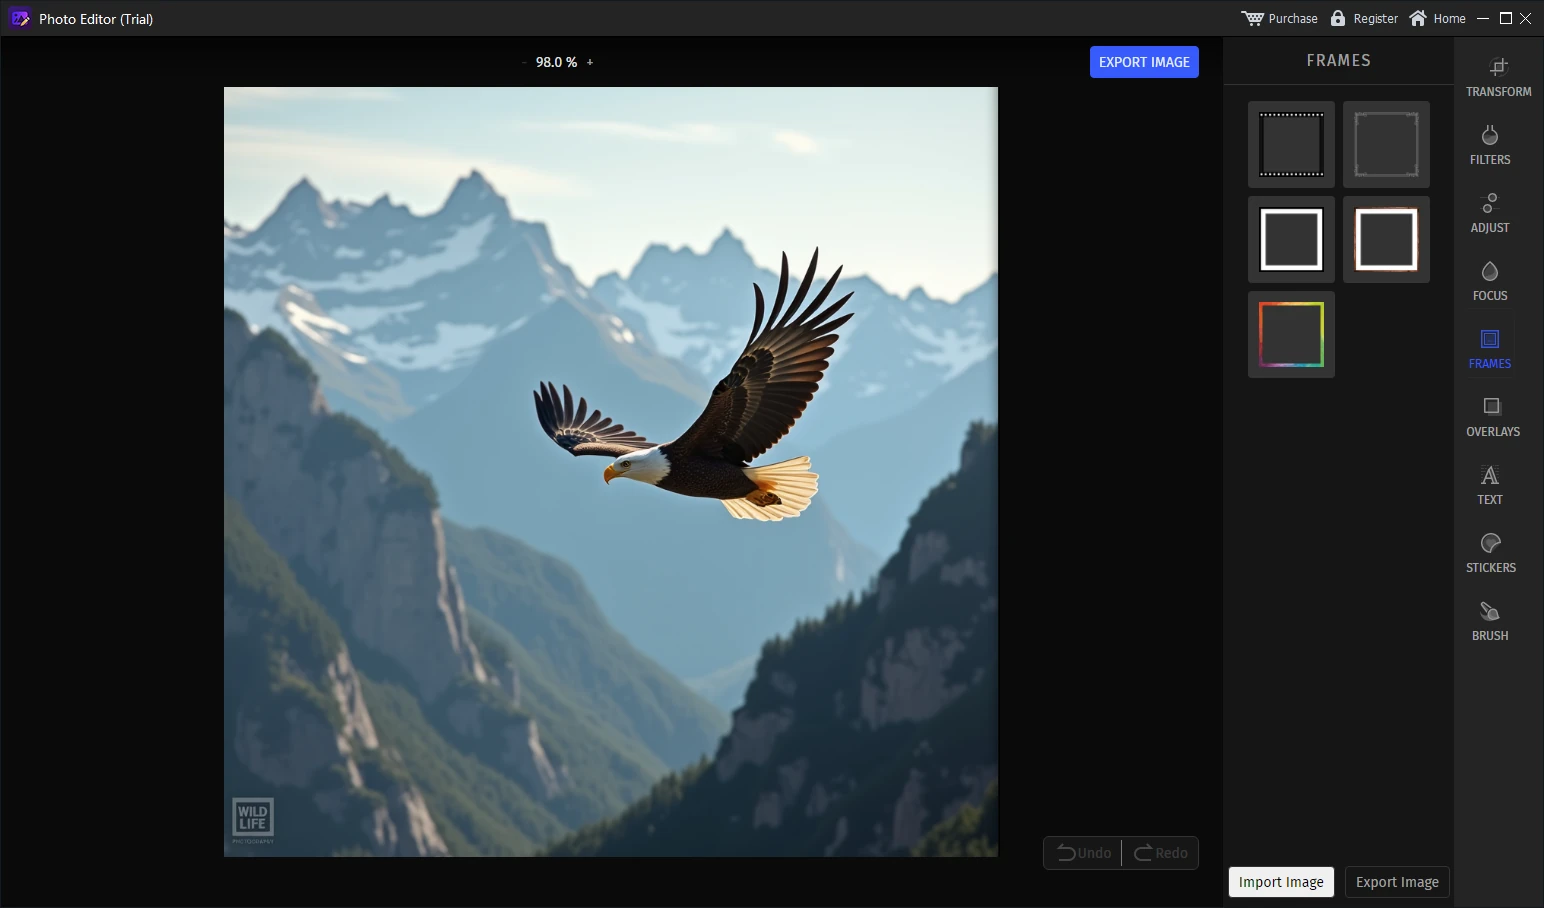Viewport: 1544px width, 908px height.
Task: Click the eagle photo canvas
Action: point(611,472)
